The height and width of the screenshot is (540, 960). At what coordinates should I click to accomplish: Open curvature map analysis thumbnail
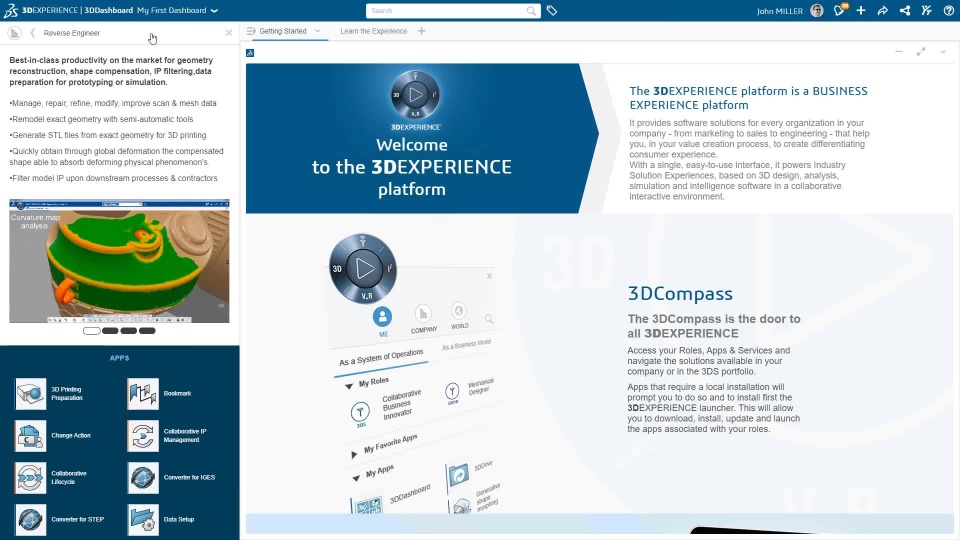tap(119, 261)
